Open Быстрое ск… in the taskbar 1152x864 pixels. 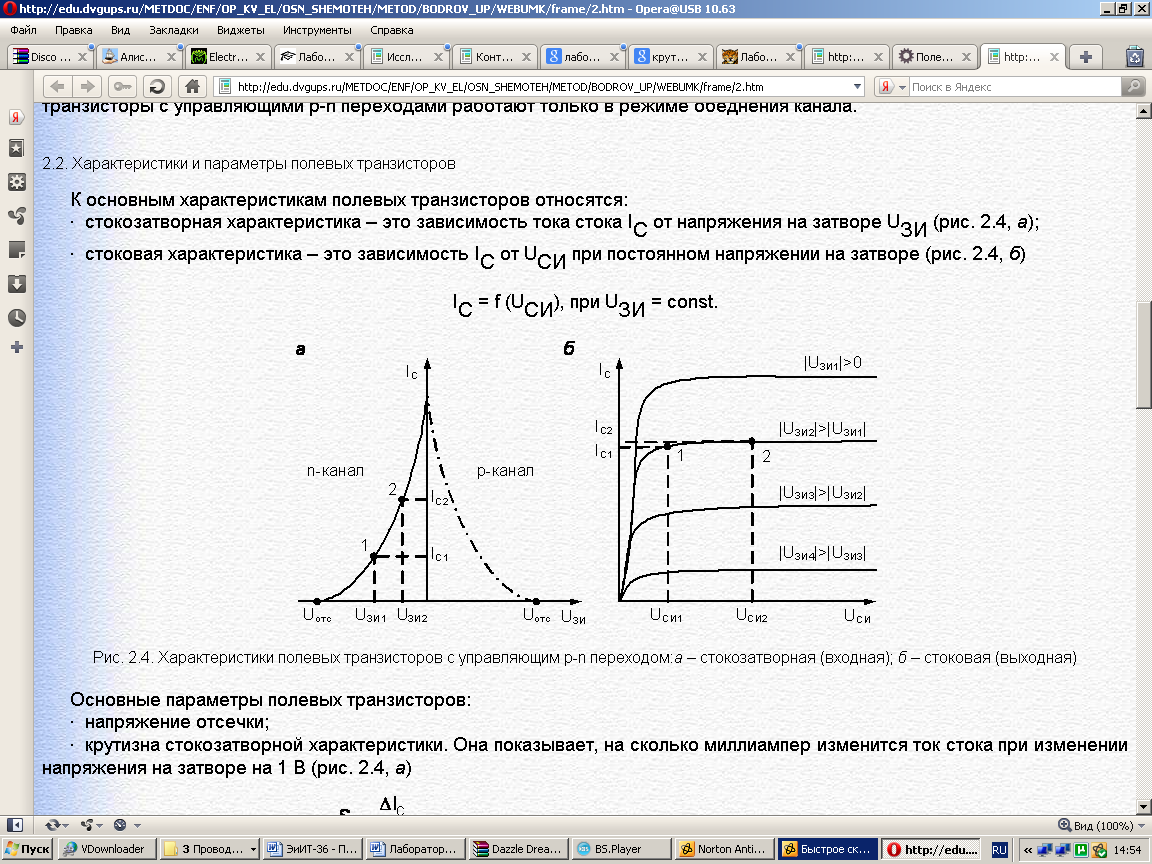(827, 849)
